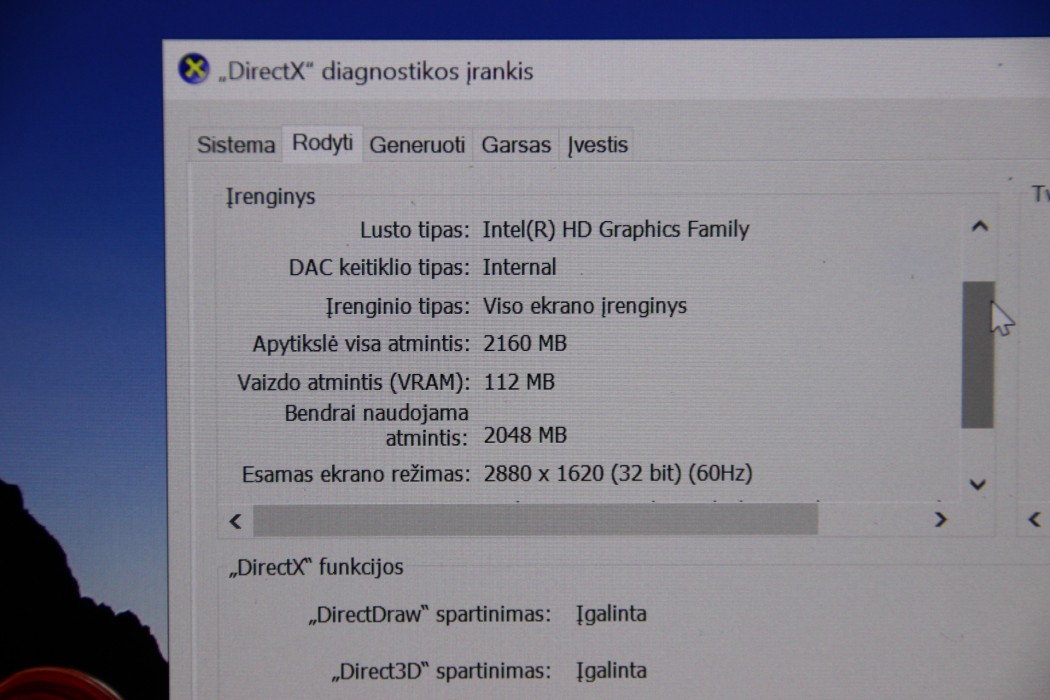
Task: Click the horizontal scroll left arrow in Įrenginys
Action: coord(235,521)
